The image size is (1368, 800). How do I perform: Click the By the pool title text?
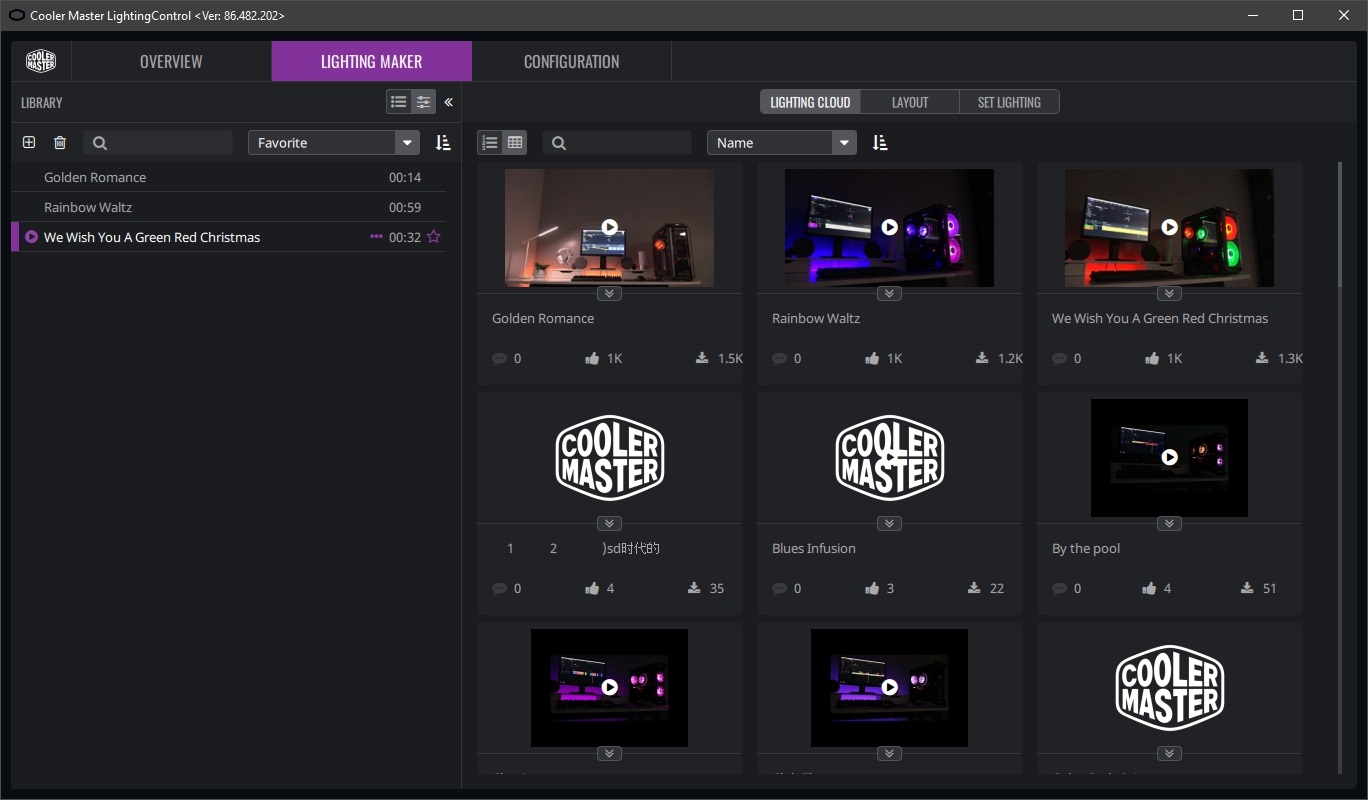[1086, 548]
